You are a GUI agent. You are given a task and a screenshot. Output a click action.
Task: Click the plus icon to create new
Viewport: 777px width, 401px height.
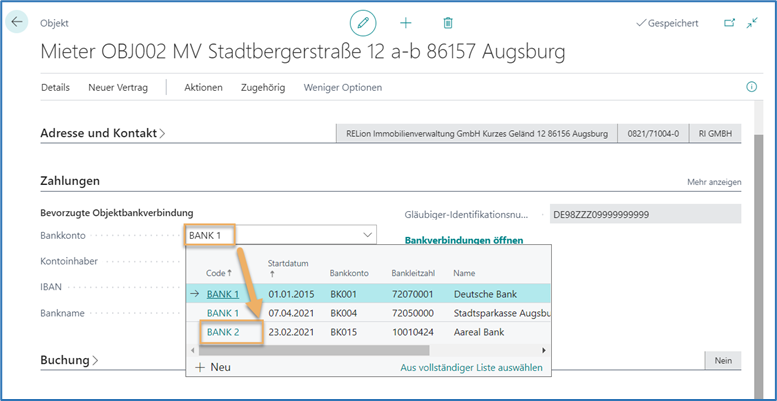point(406,22)
